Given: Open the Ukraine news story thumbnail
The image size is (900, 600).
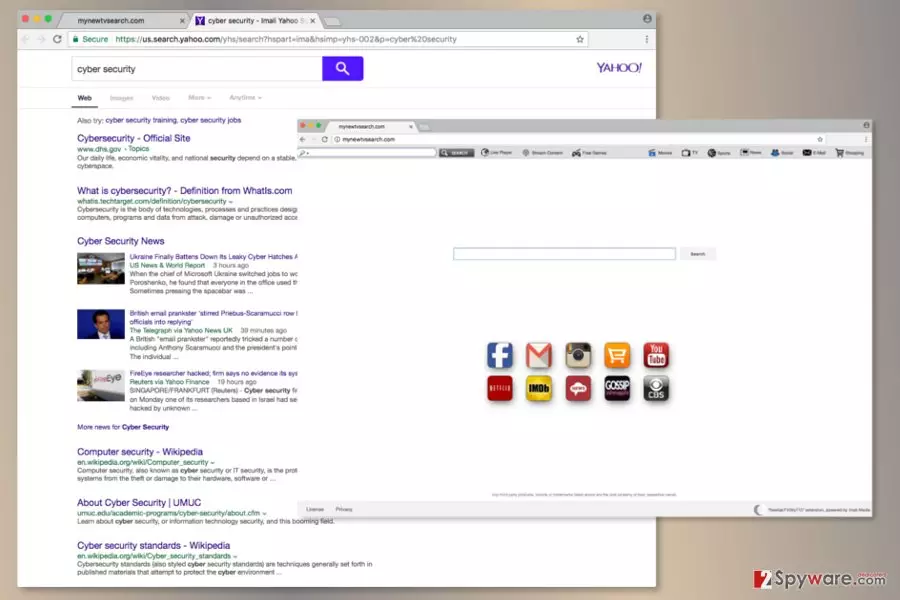Looking at the screenshot, I should pyautogui.click(x=101, y=268).
